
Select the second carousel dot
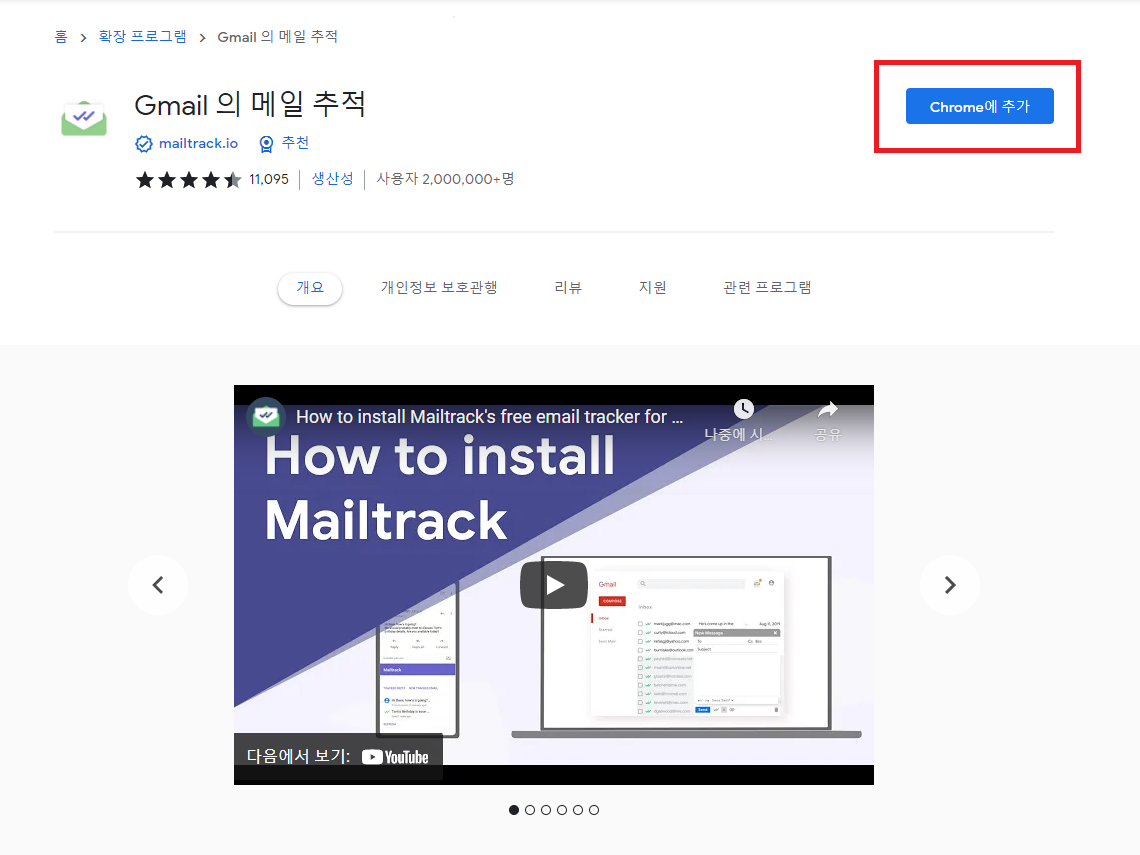pos(530,810)
